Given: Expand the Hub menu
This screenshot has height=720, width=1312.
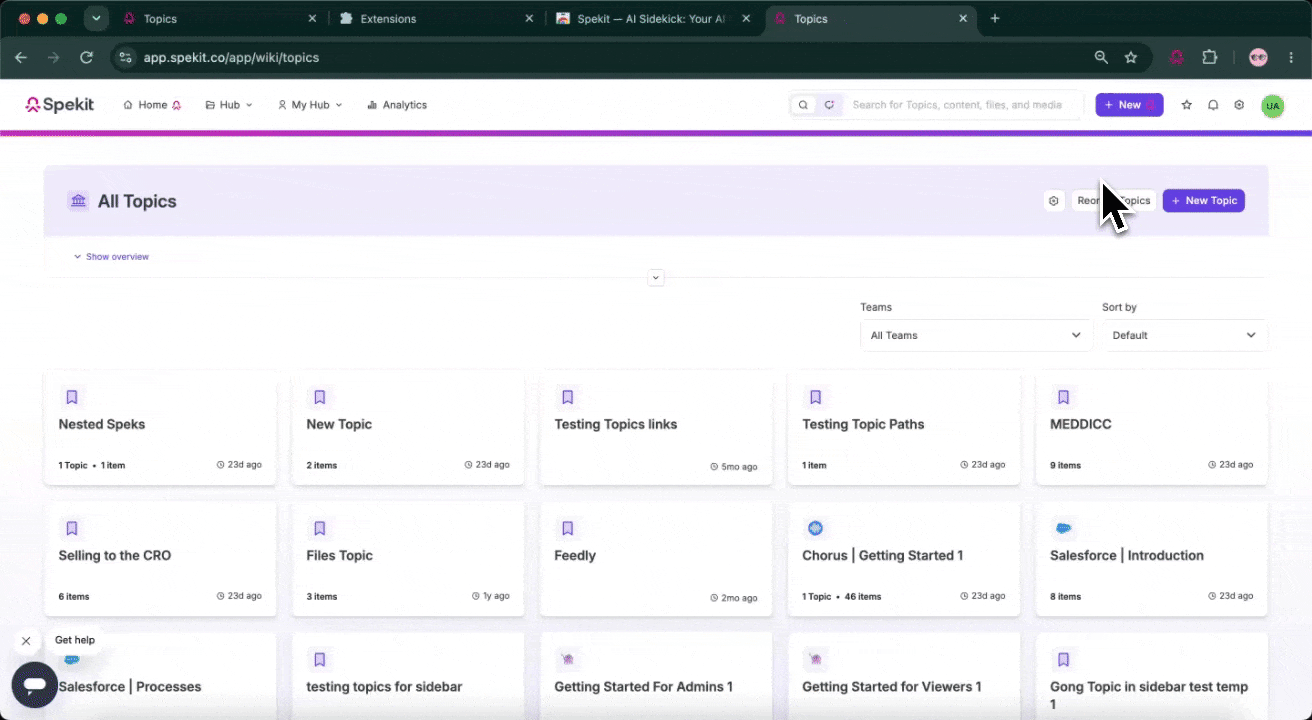Looking at the screenshot, I should [229, 105].
